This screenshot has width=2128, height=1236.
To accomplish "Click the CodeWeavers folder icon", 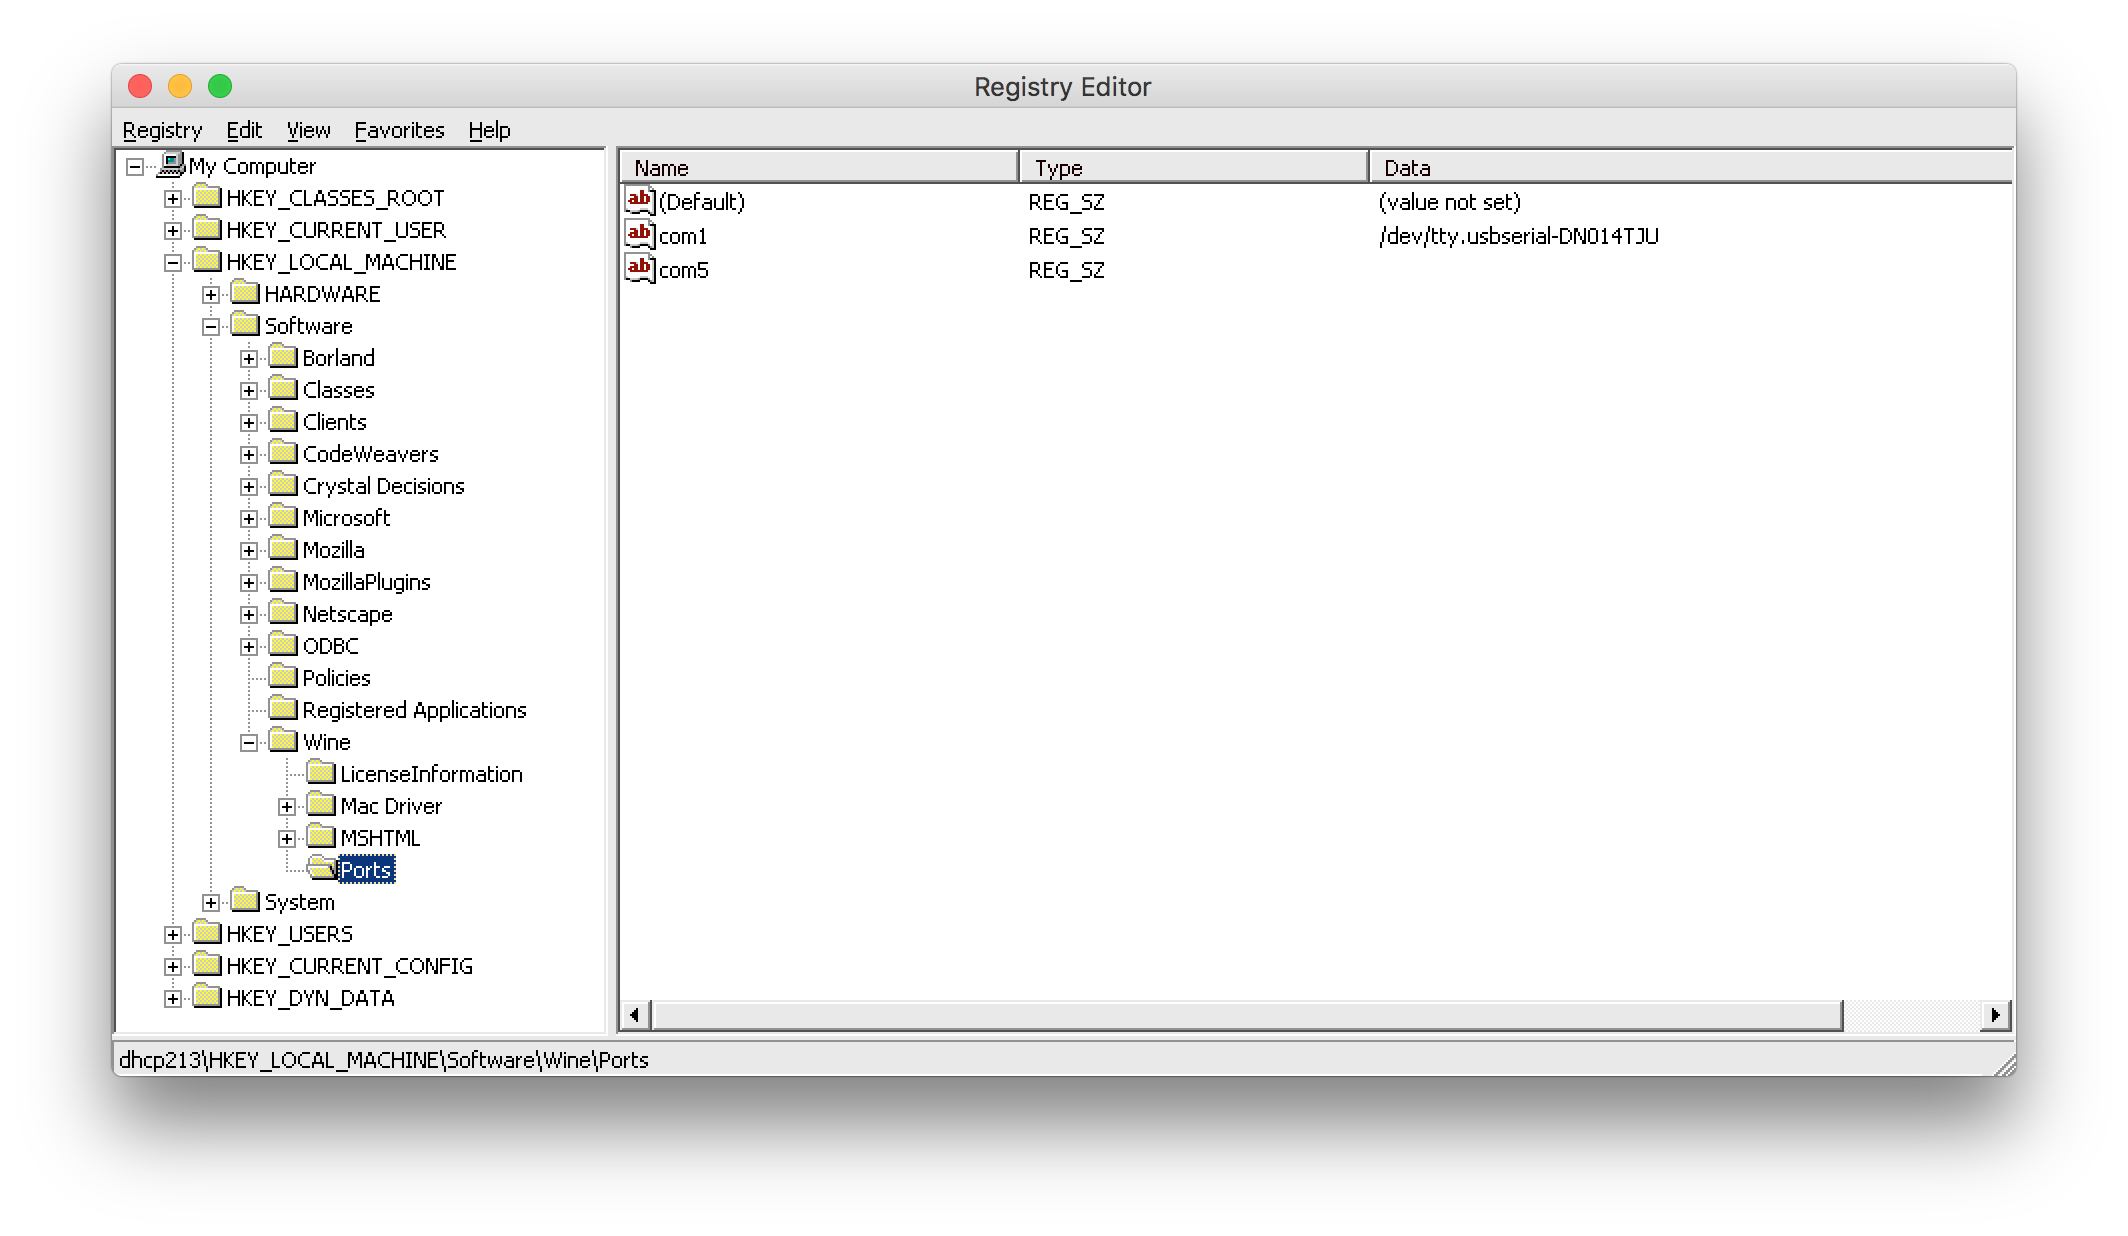I will pyautogui.click(x=284, y=453).
